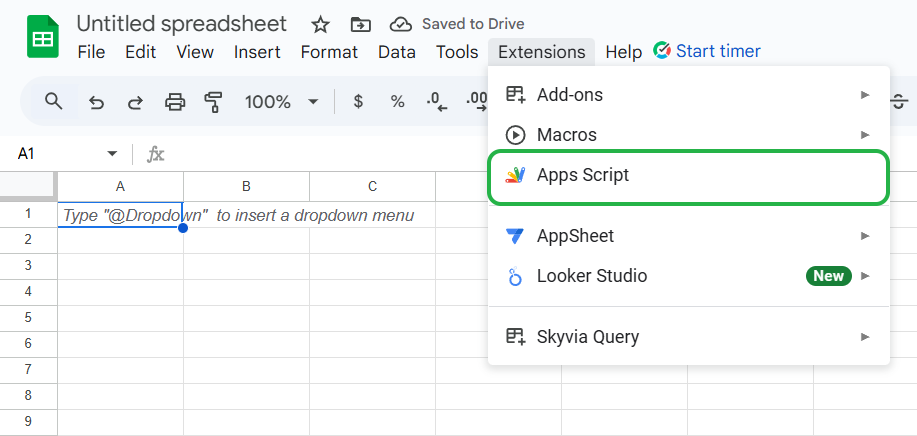The height and width of the screenshot is (436, 917).
Task: Select Looker Studio menu entry
Action: click(x=689, y=276)
